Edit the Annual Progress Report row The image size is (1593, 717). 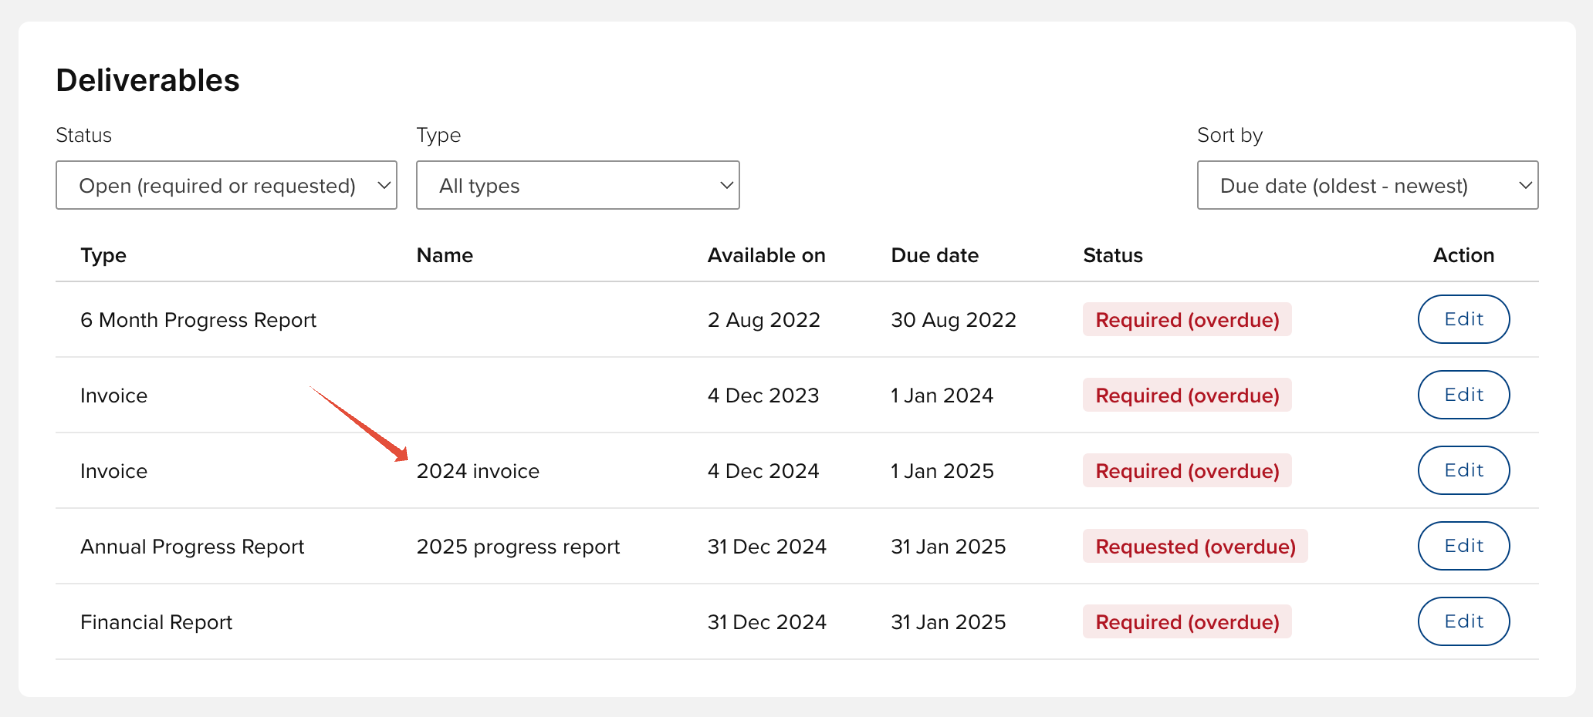pyautogui.click(x=1463, y=546)
